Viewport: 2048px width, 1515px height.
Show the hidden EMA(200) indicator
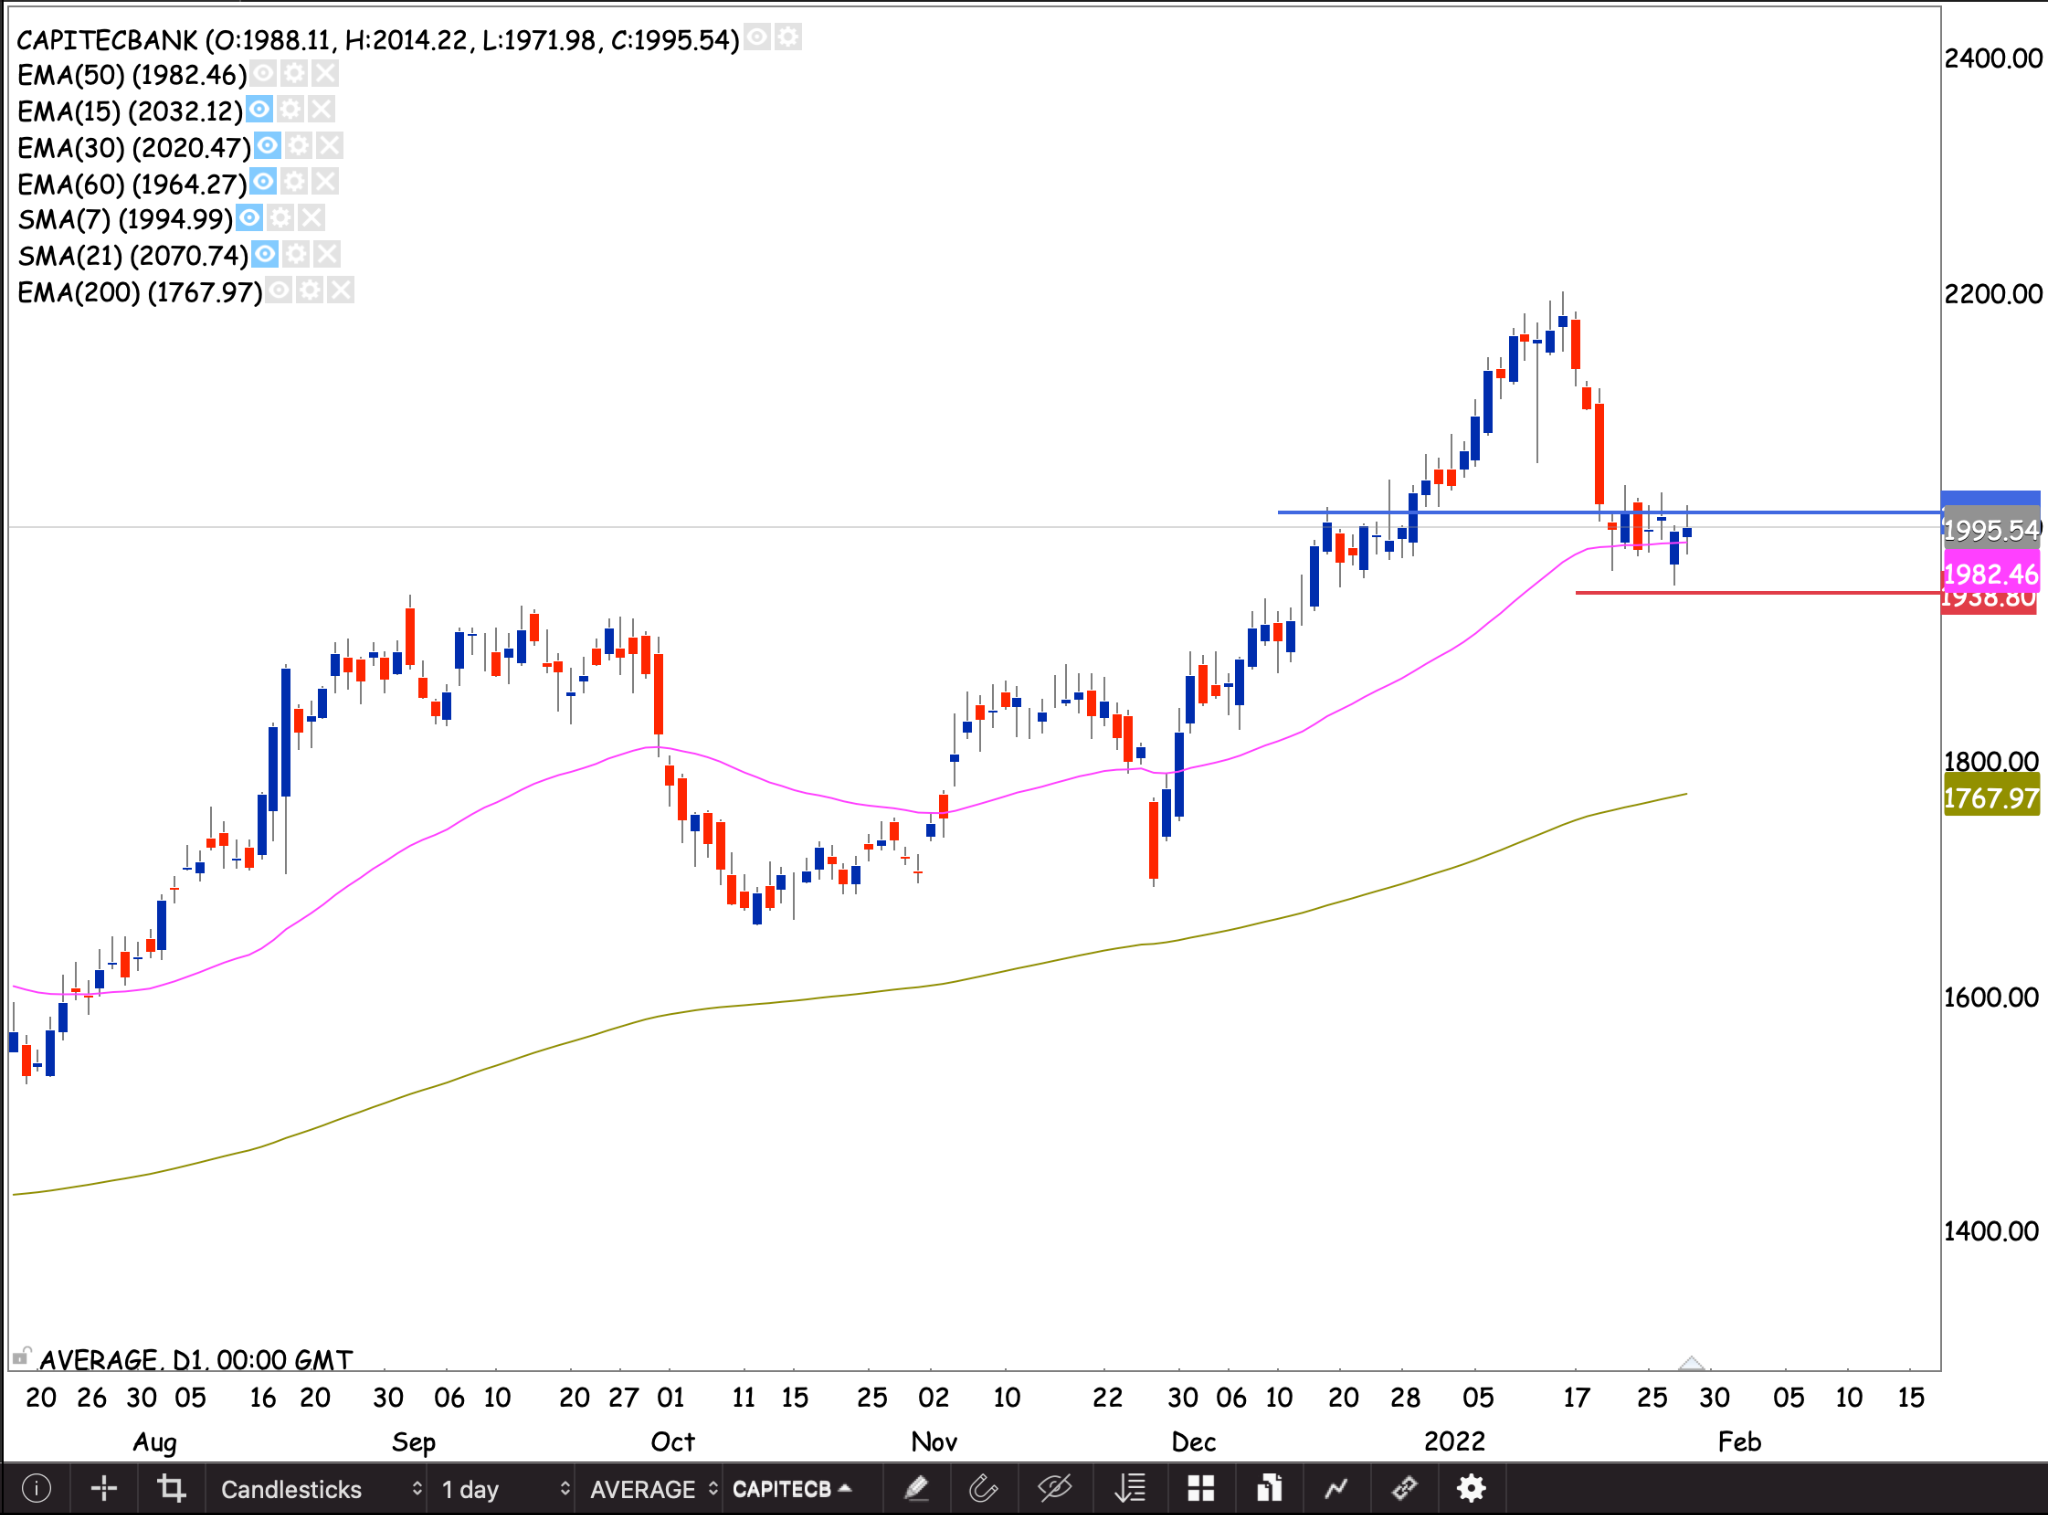[280, 291]
